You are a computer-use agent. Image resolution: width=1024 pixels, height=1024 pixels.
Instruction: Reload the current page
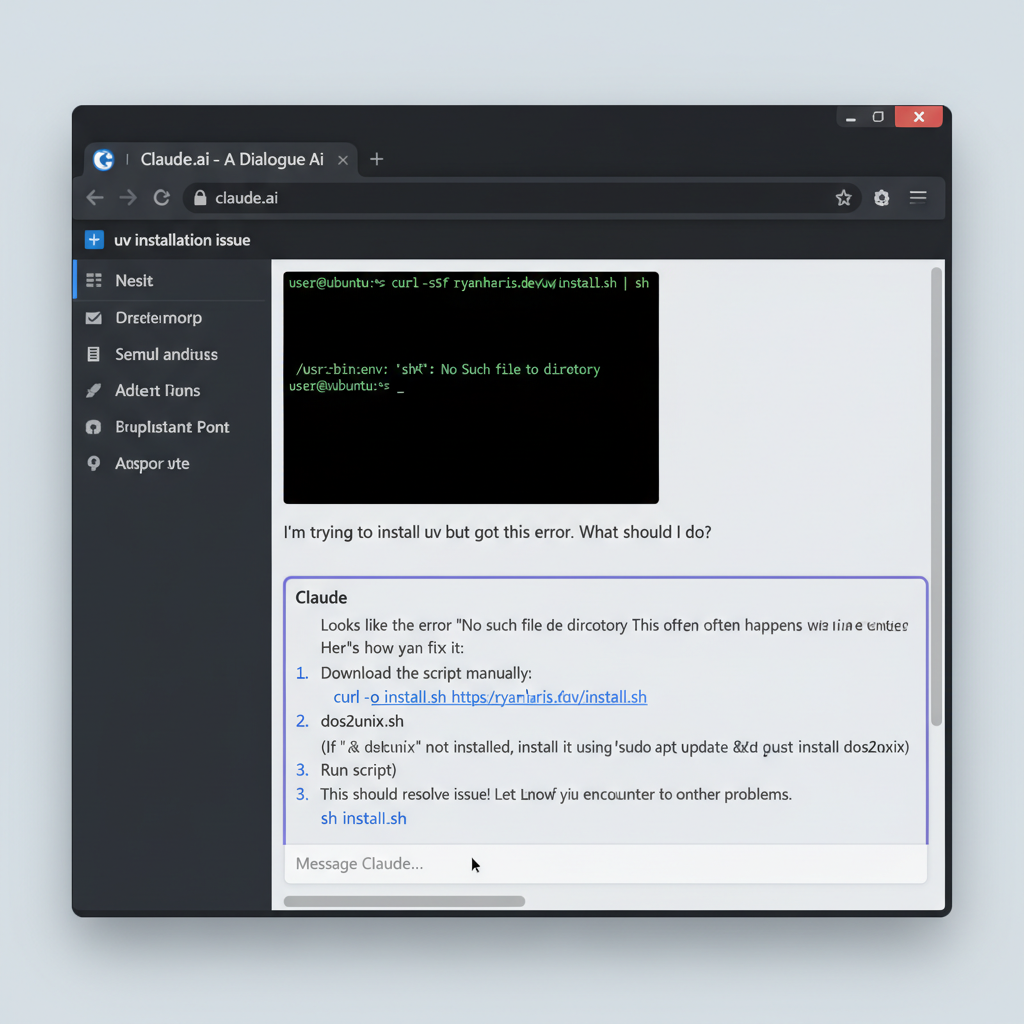[x=162, y=198]
